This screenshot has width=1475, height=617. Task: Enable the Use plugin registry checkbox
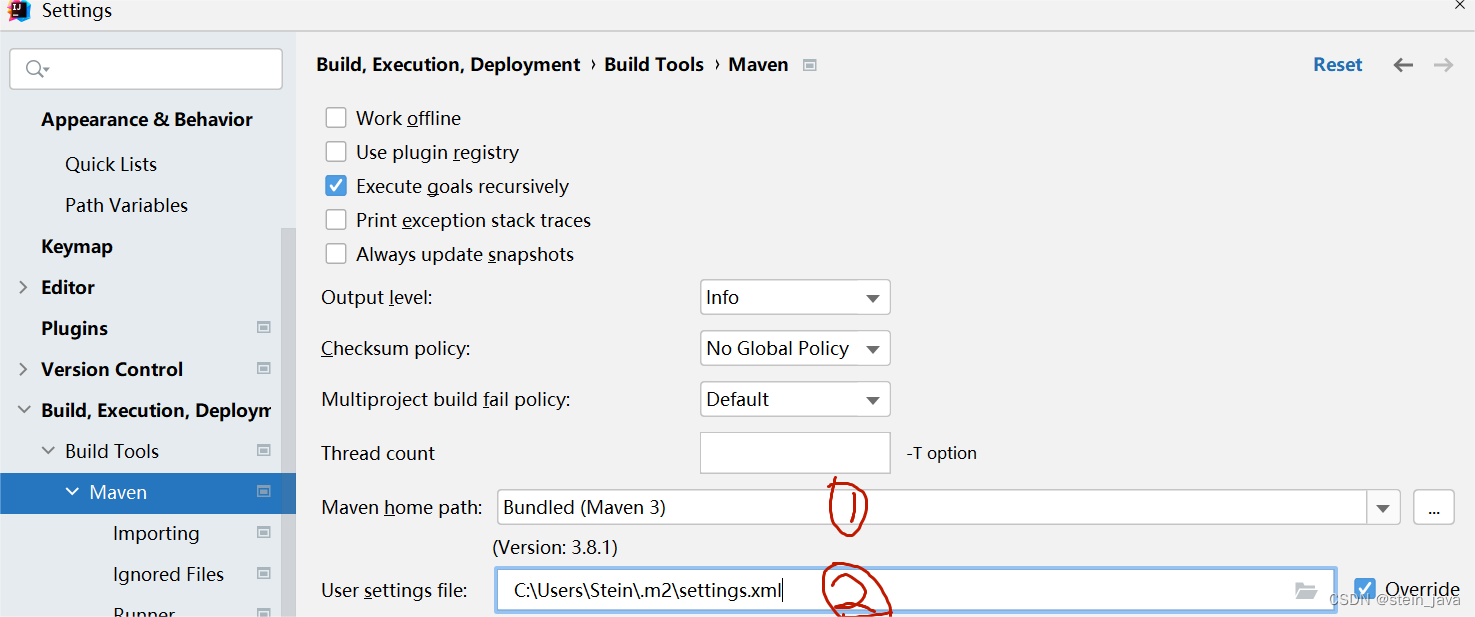336,152
